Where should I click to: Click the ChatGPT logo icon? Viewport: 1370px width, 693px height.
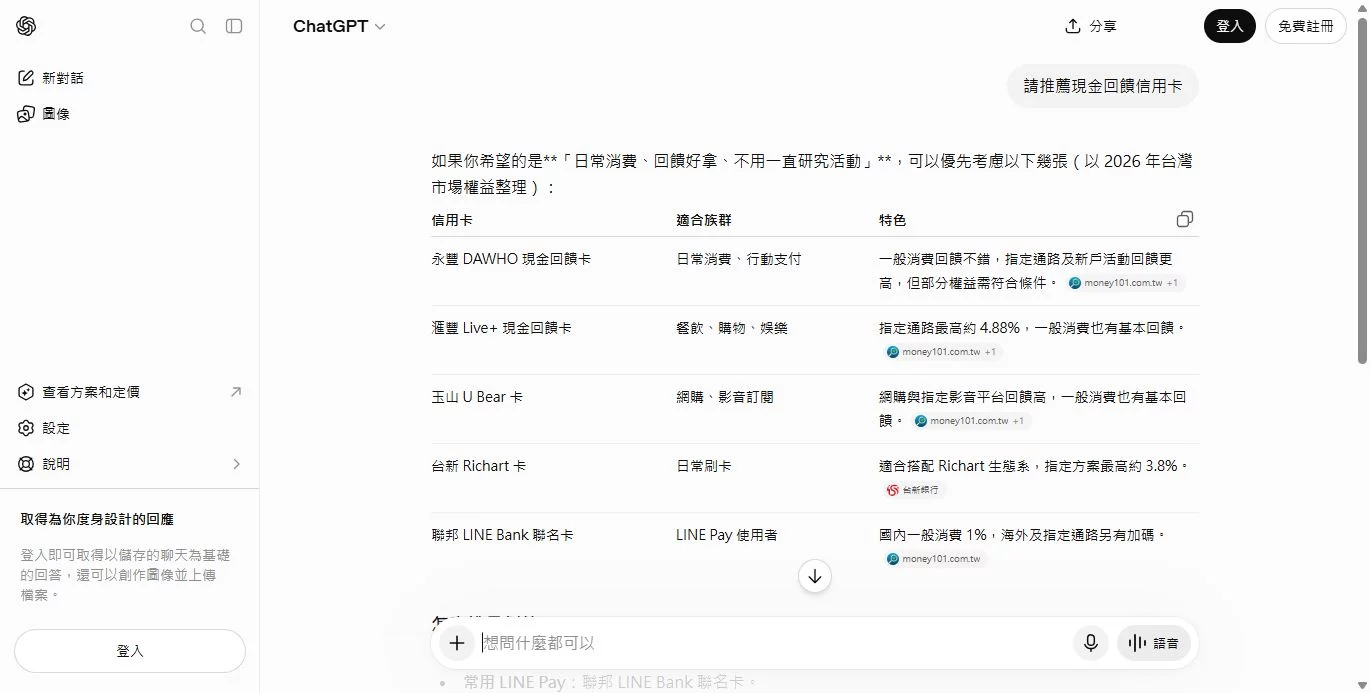click(26, 26)
